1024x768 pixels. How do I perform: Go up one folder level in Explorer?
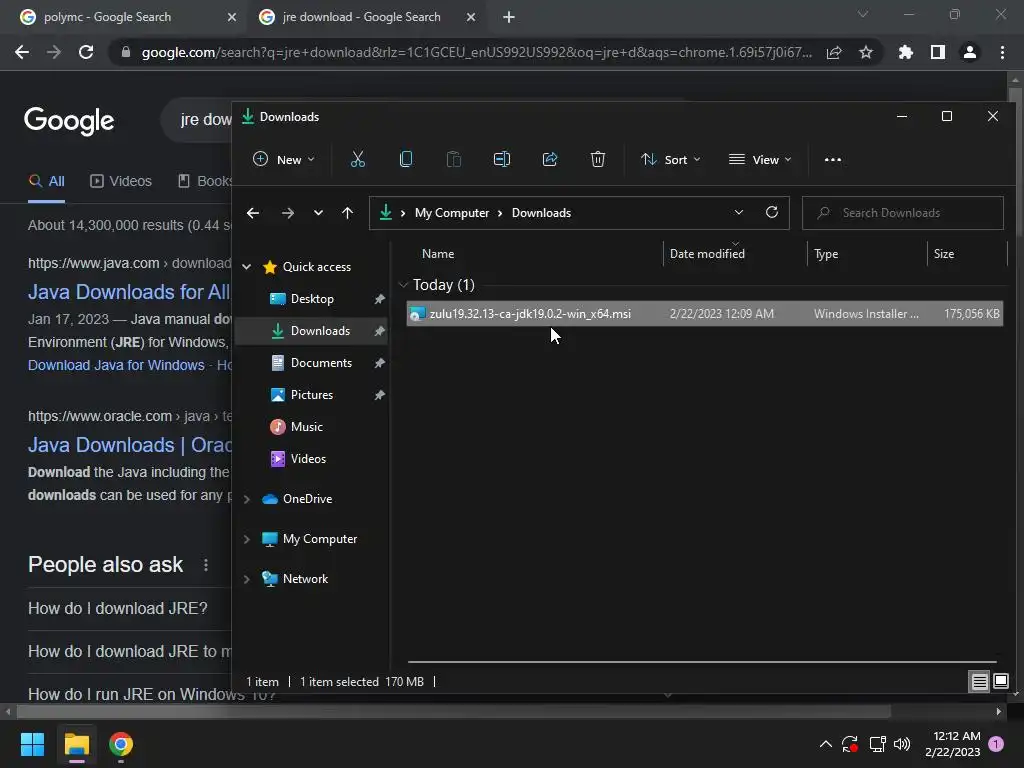(x=347, y=213)
